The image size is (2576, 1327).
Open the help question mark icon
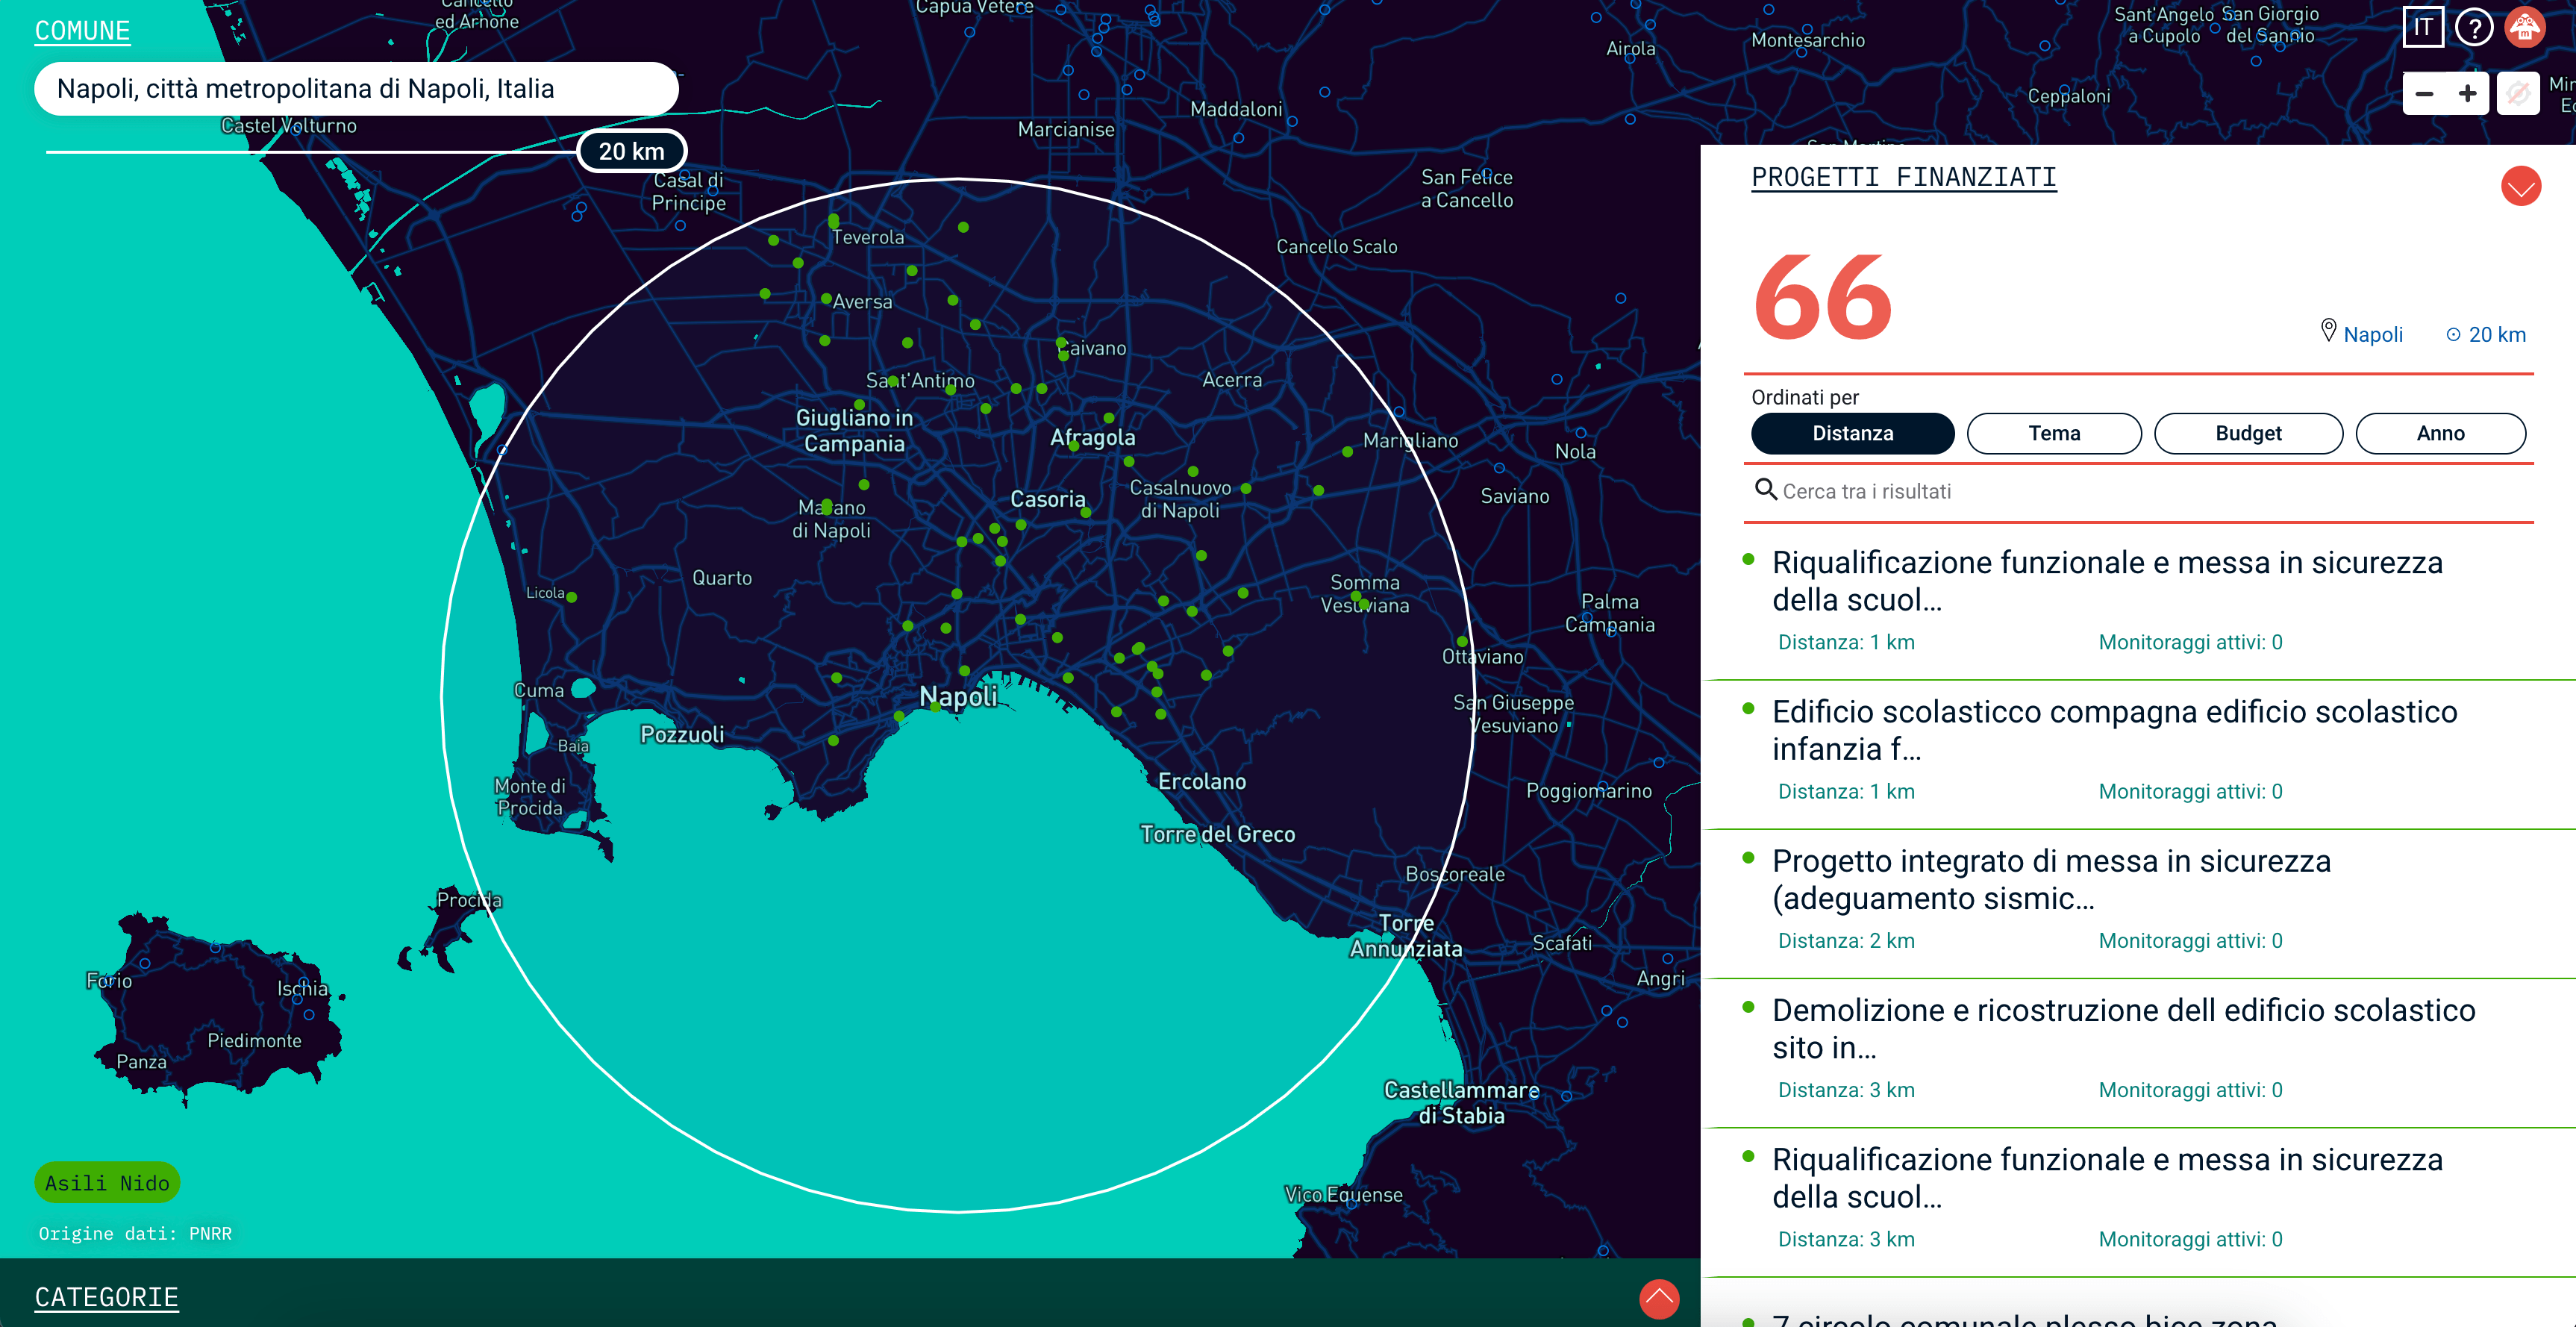(2473, 27)
